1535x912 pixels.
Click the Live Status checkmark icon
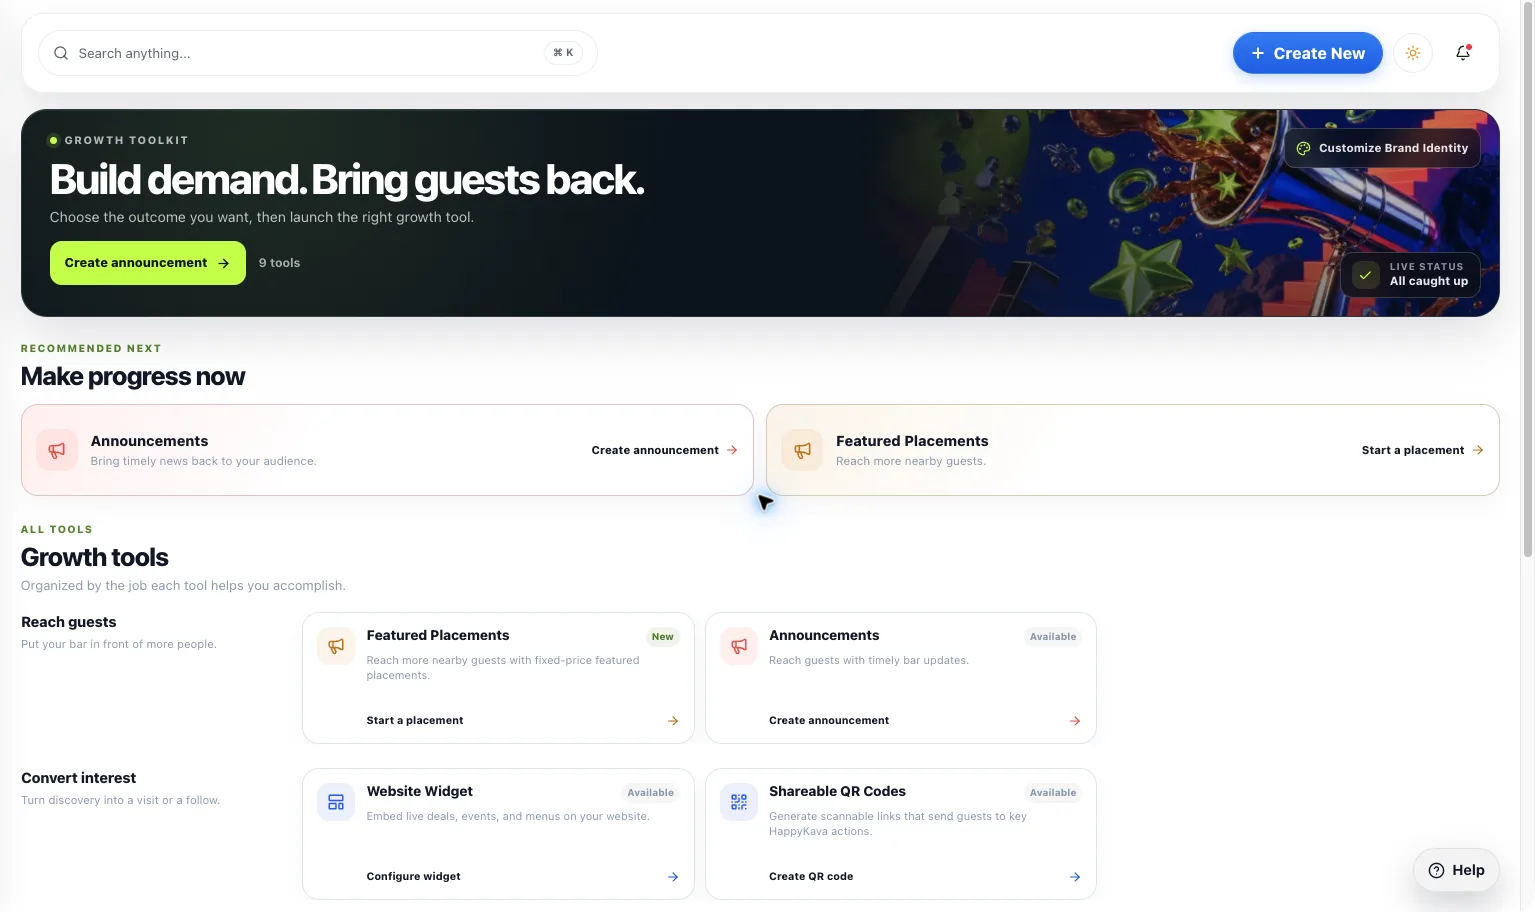pyautogui.click(x=1365, y=274)
